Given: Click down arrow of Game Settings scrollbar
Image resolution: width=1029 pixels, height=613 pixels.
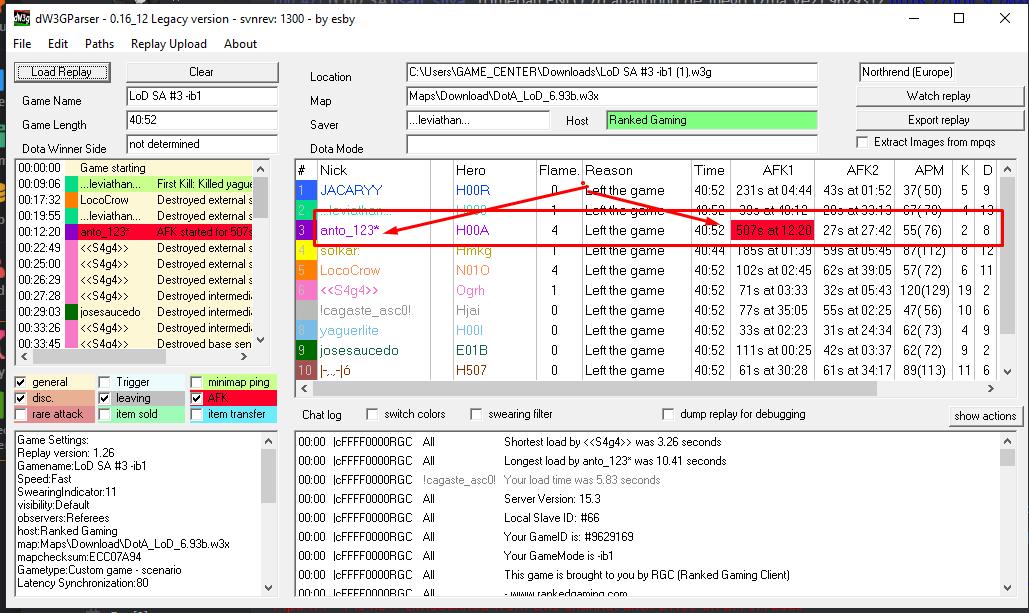Looking at the screenshot, I should (268, 587).
